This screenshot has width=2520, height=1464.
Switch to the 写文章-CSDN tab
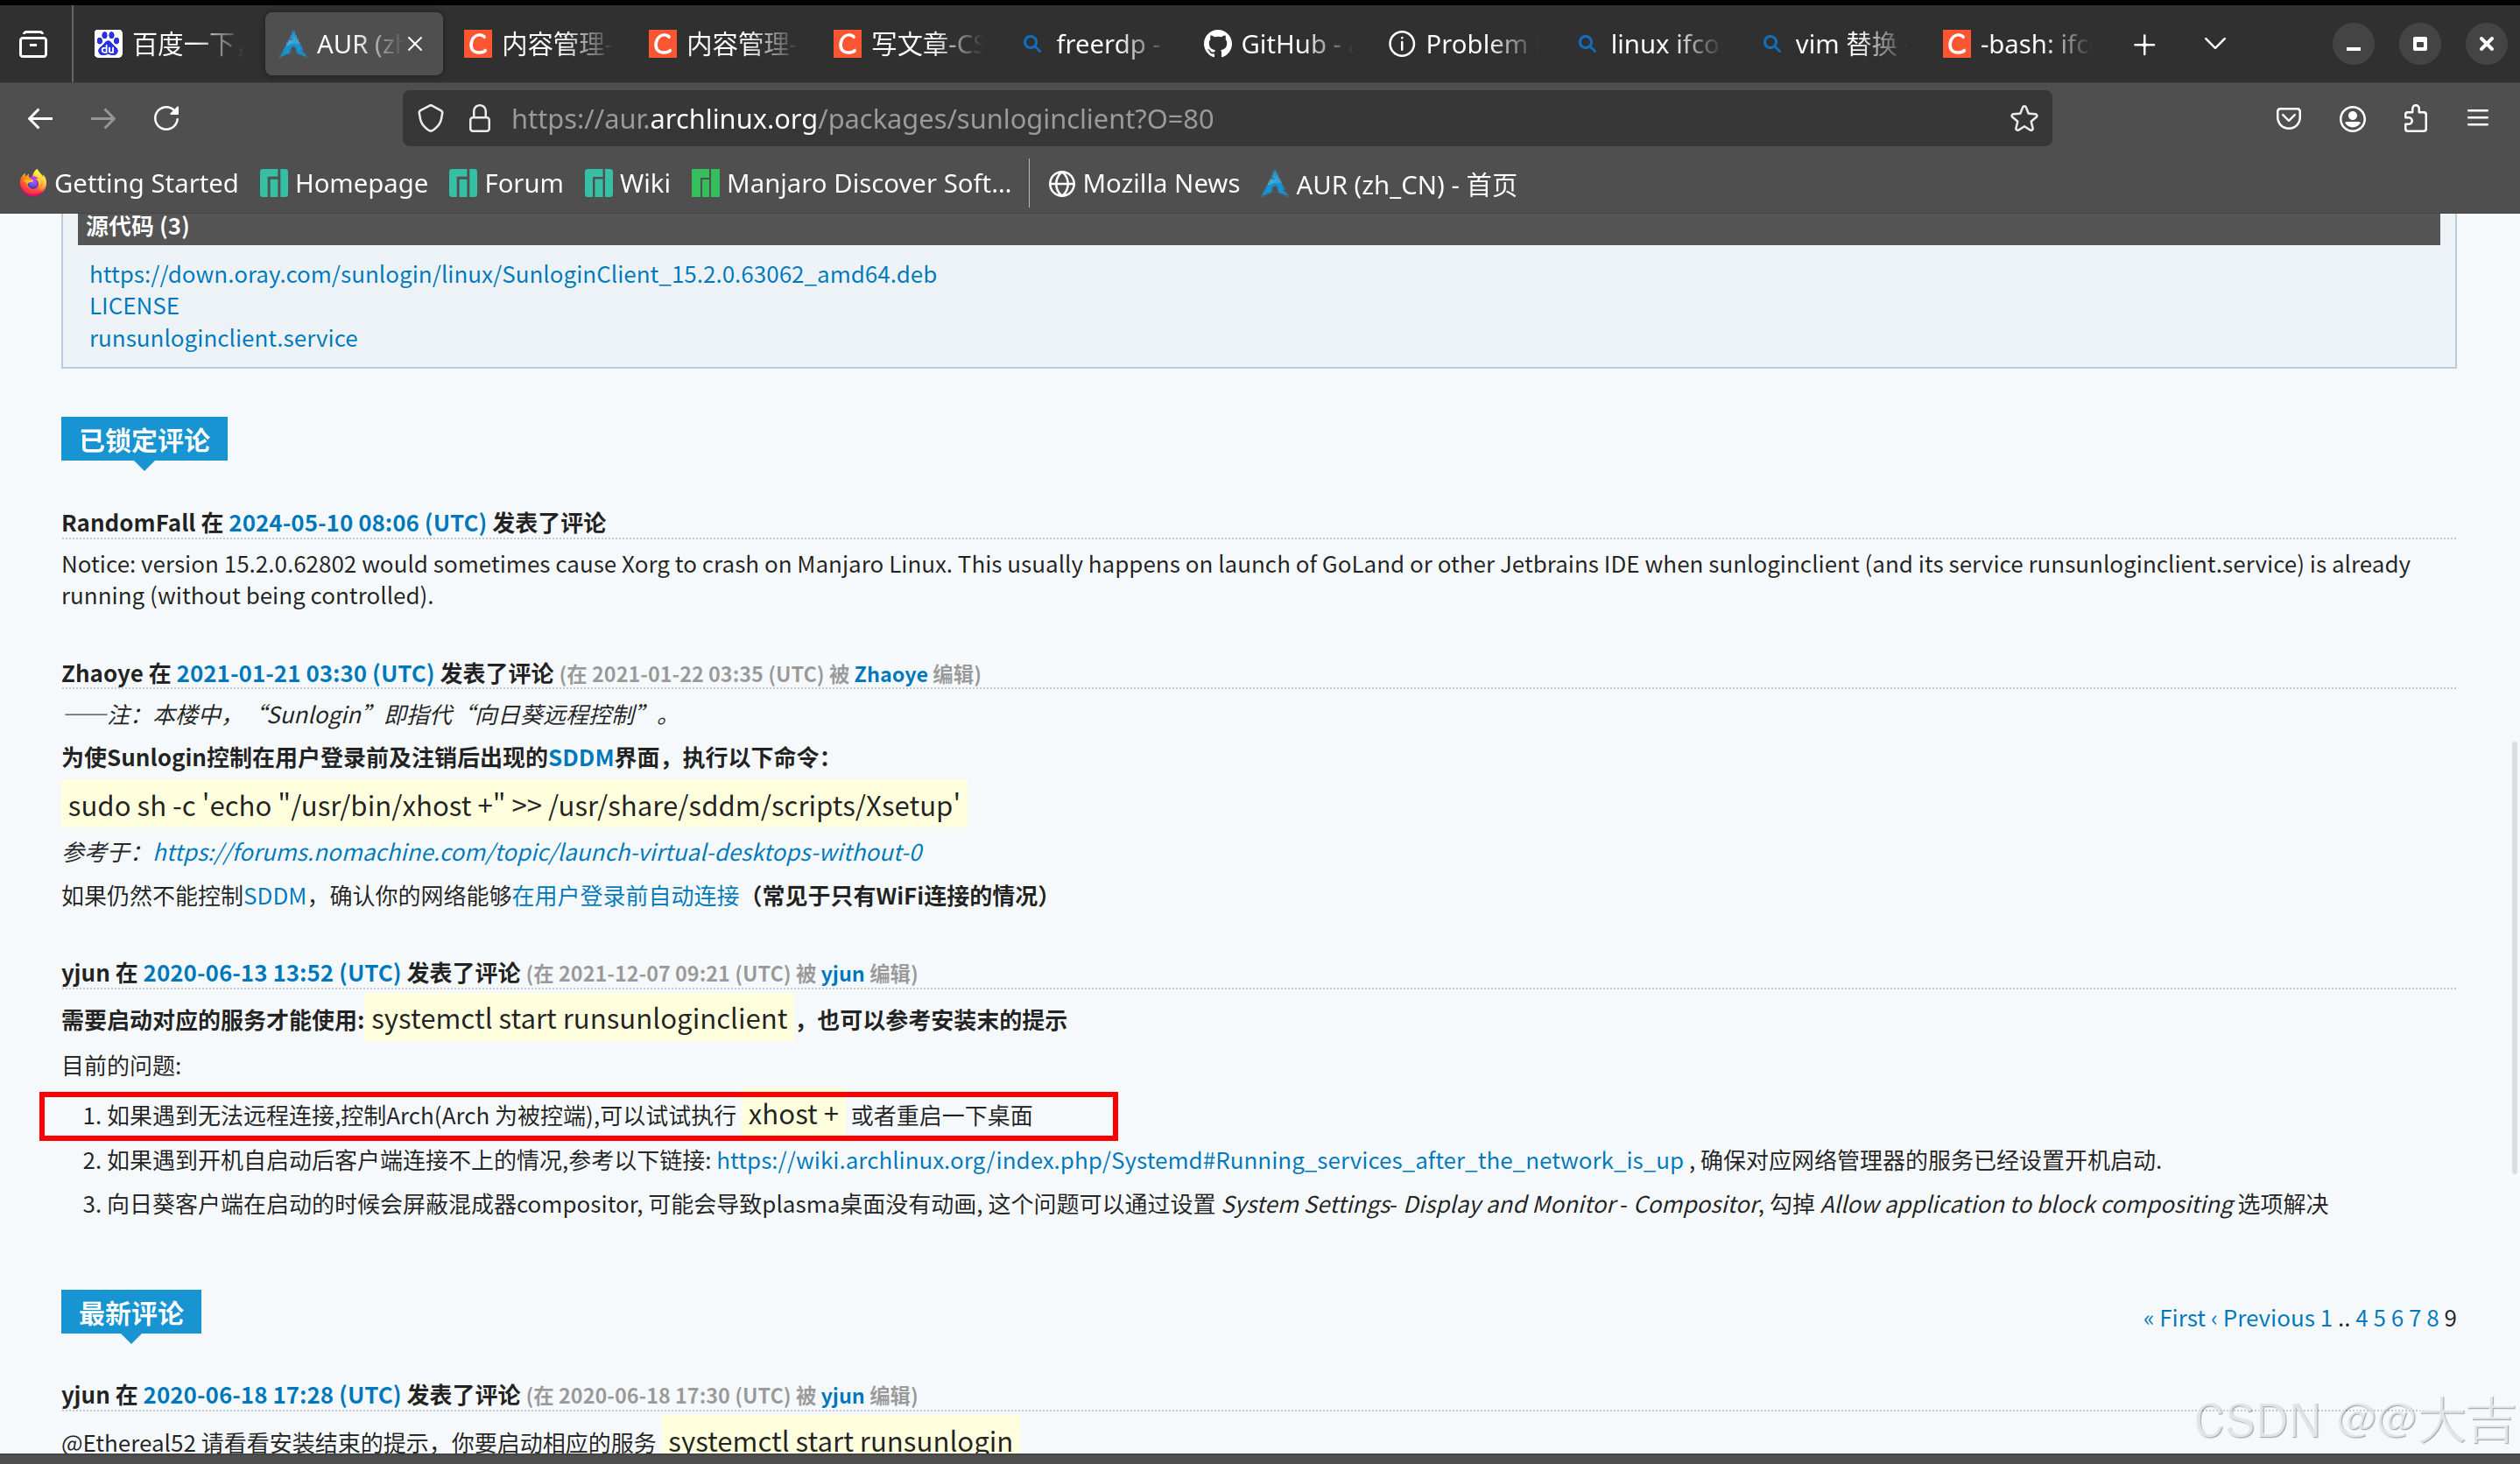click(906, 44)
